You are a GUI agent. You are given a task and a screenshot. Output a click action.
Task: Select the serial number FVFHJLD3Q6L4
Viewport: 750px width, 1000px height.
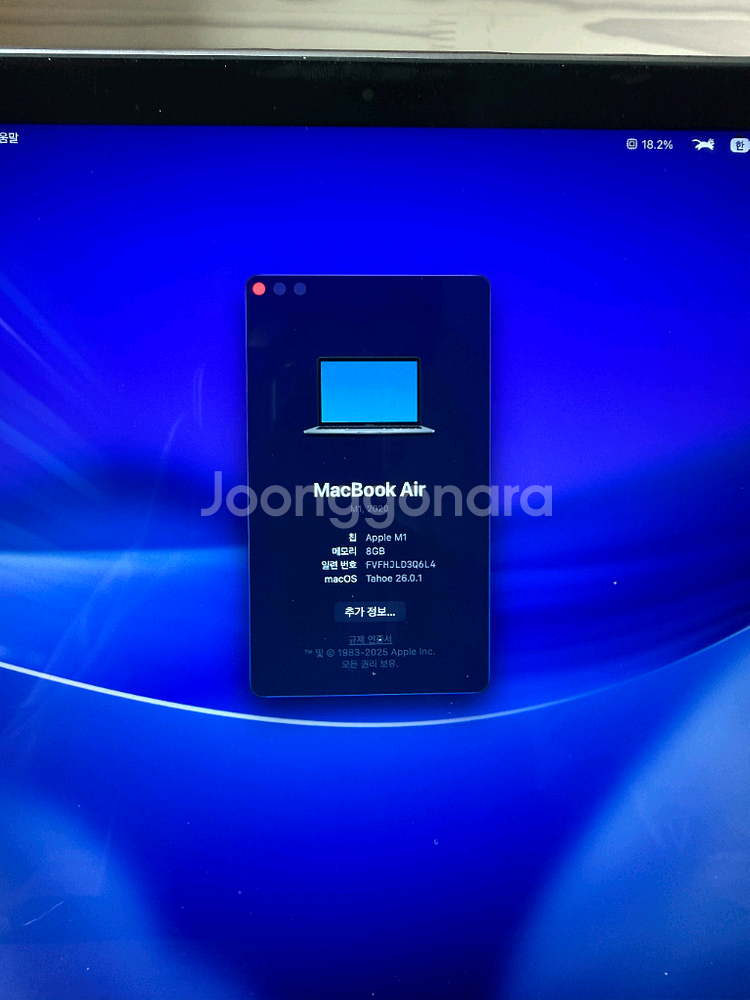pyautogui.click(x=400, y=564)
